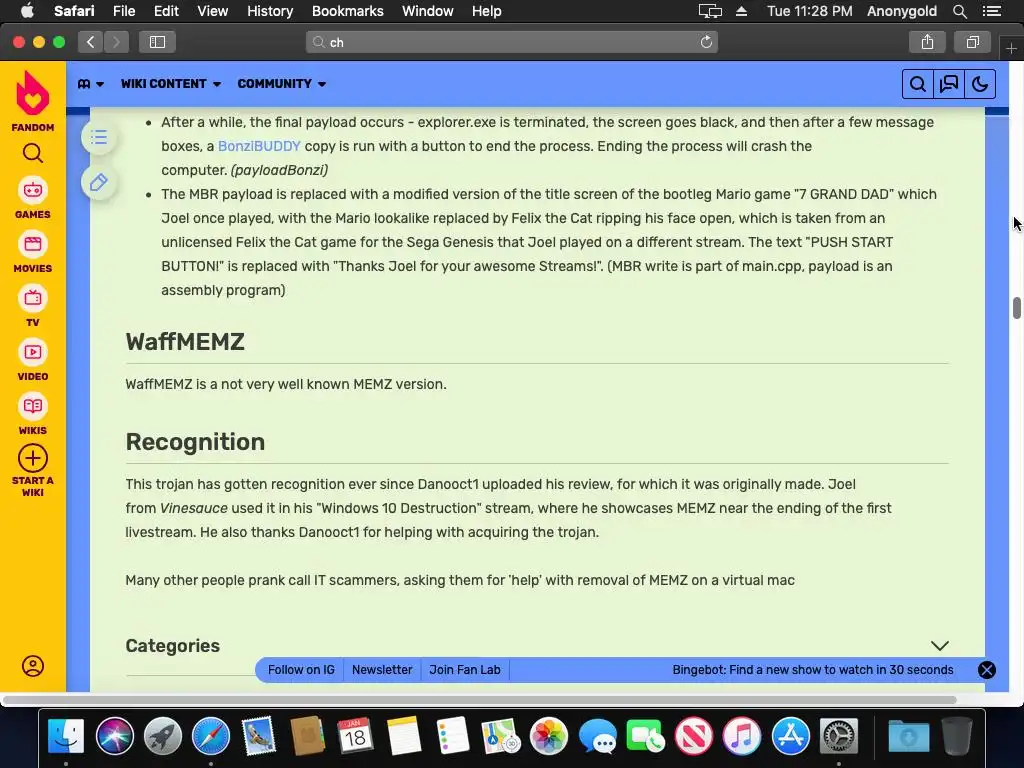
Task: Click the pencil edit page icon
Action: pos(99,182)
